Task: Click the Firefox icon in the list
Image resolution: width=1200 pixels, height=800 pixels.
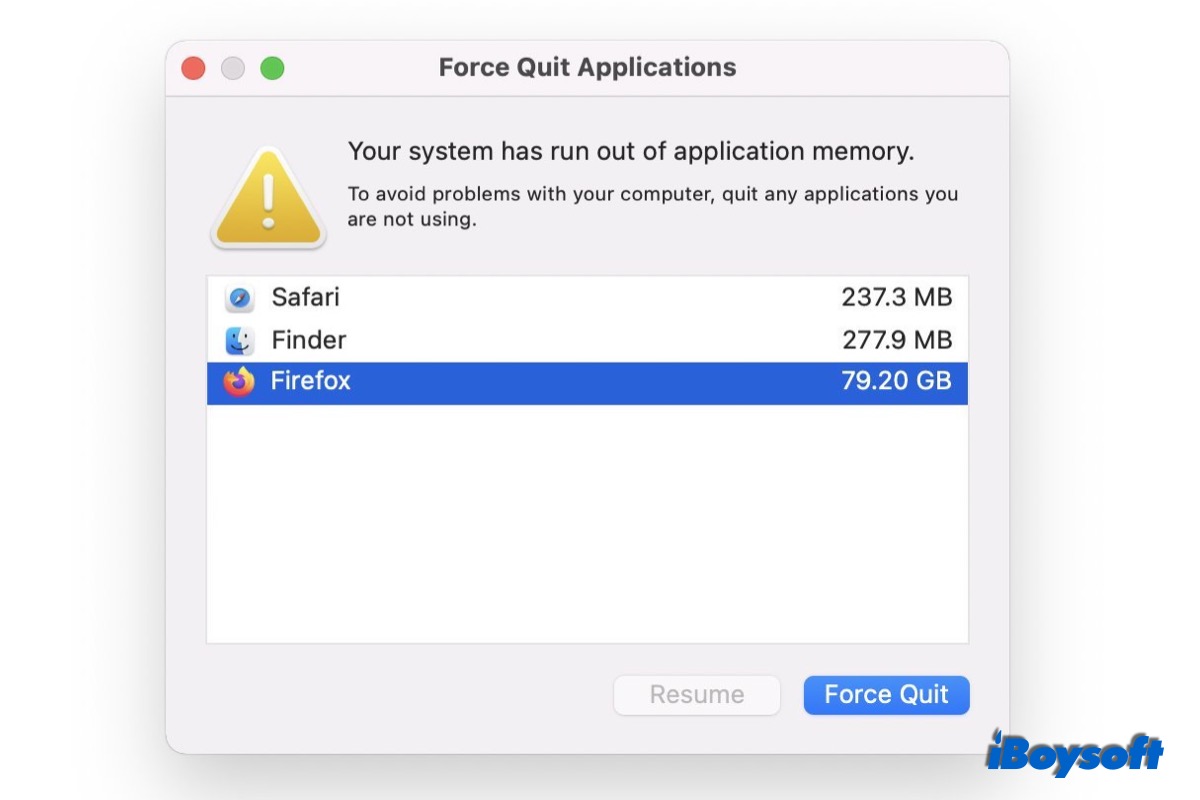Action: point(240,382)
